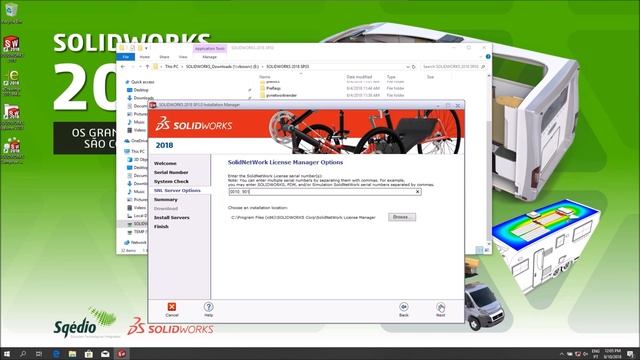Select the Install Servers step

click(171, 218)
